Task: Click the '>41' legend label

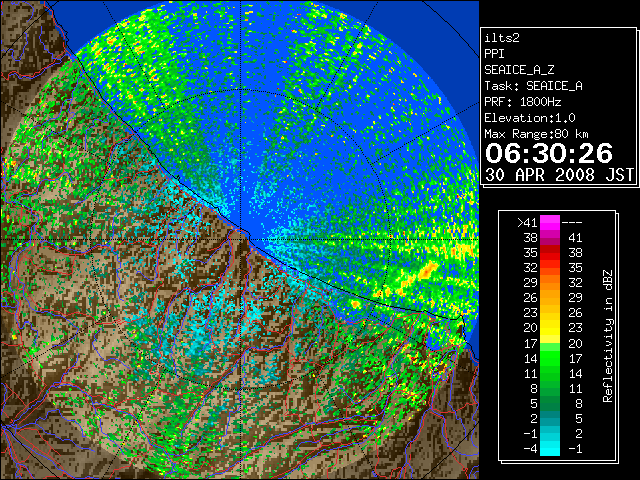Action: (x=527, y=223)
